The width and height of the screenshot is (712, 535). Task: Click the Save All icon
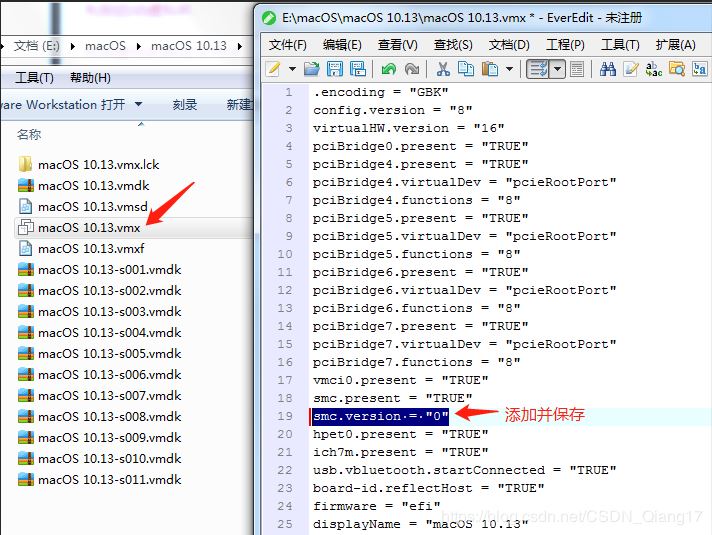(x=357, y=69)
